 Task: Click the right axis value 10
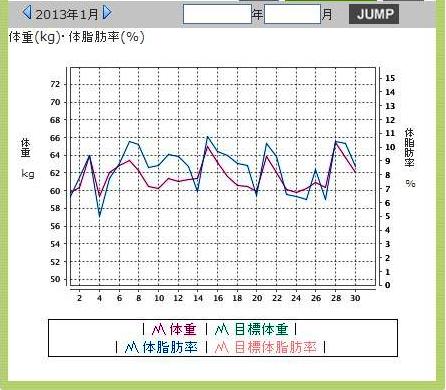tap(390, 147)
